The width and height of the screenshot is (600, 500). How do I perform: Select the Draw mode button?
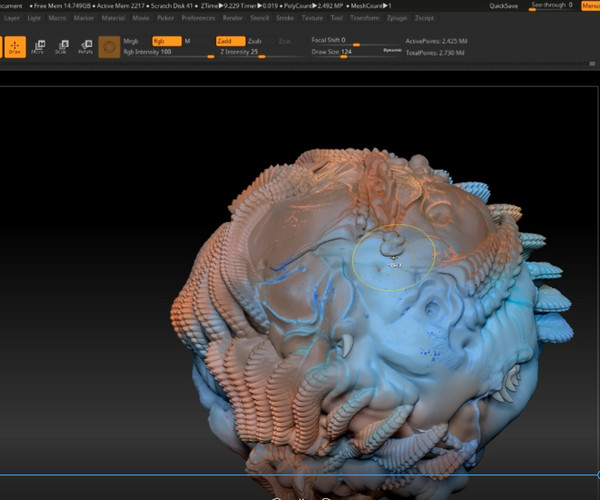point(15,47)
